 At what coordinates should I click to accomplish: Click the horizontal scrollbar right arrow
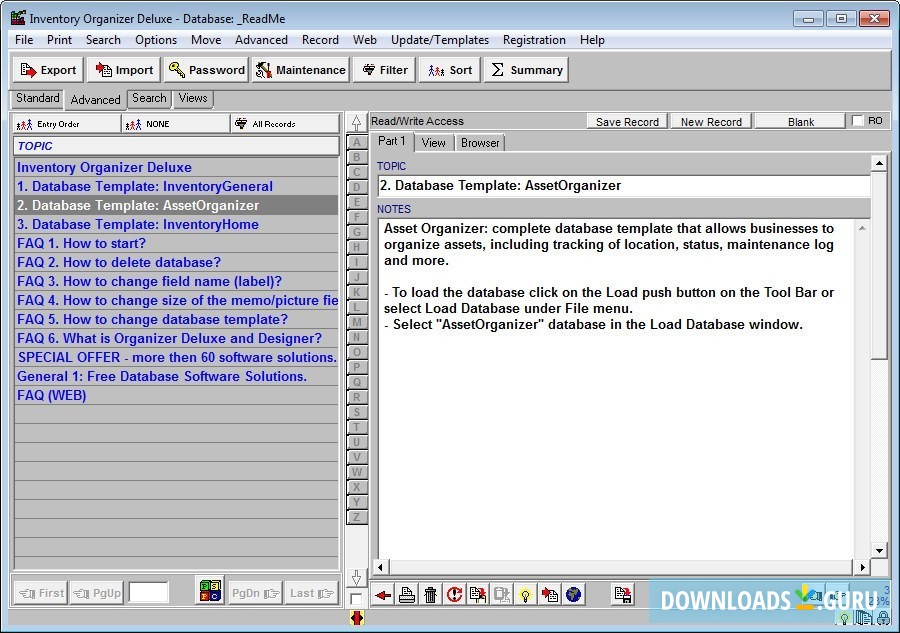(x=862, y=568)
